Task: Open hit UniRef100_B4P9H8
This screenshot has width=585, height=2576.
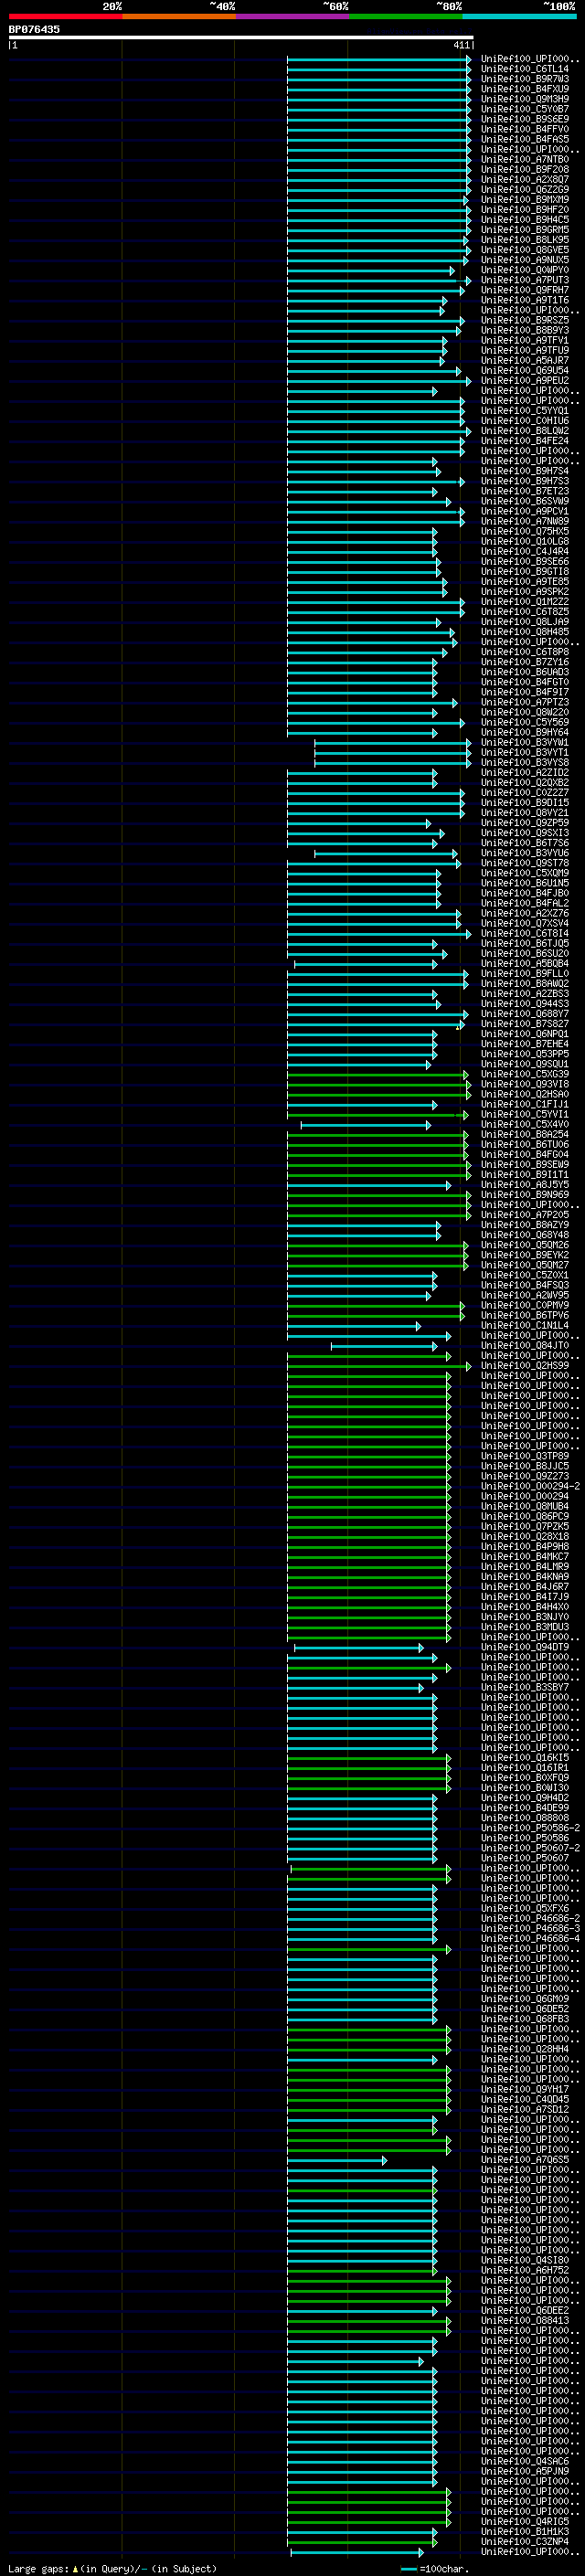Action: (524, 1546)
